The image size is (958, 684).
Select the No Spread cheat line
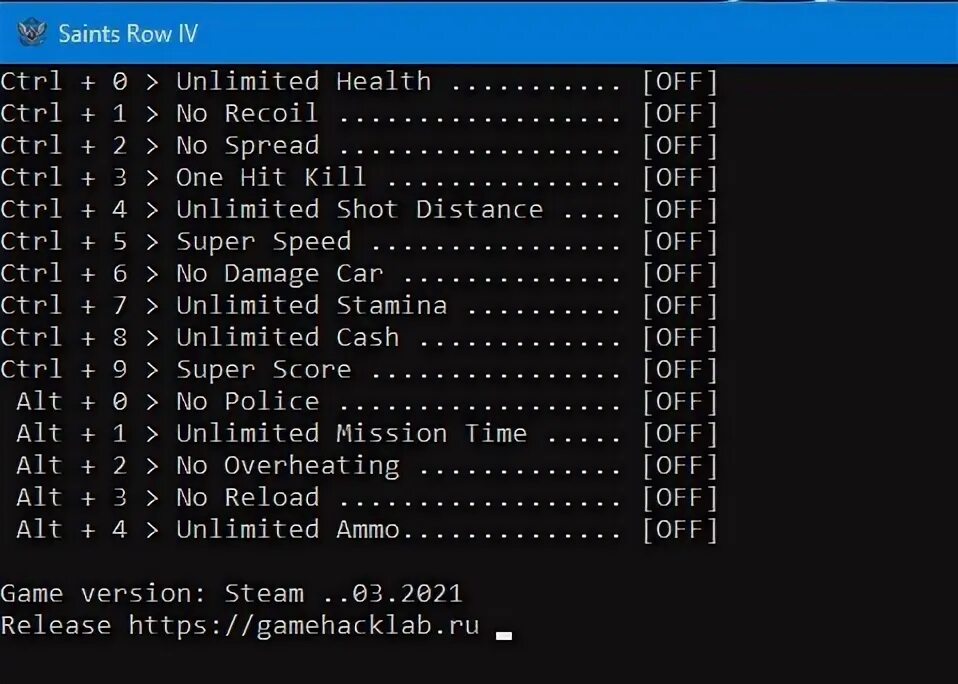(x=359, y=146)
